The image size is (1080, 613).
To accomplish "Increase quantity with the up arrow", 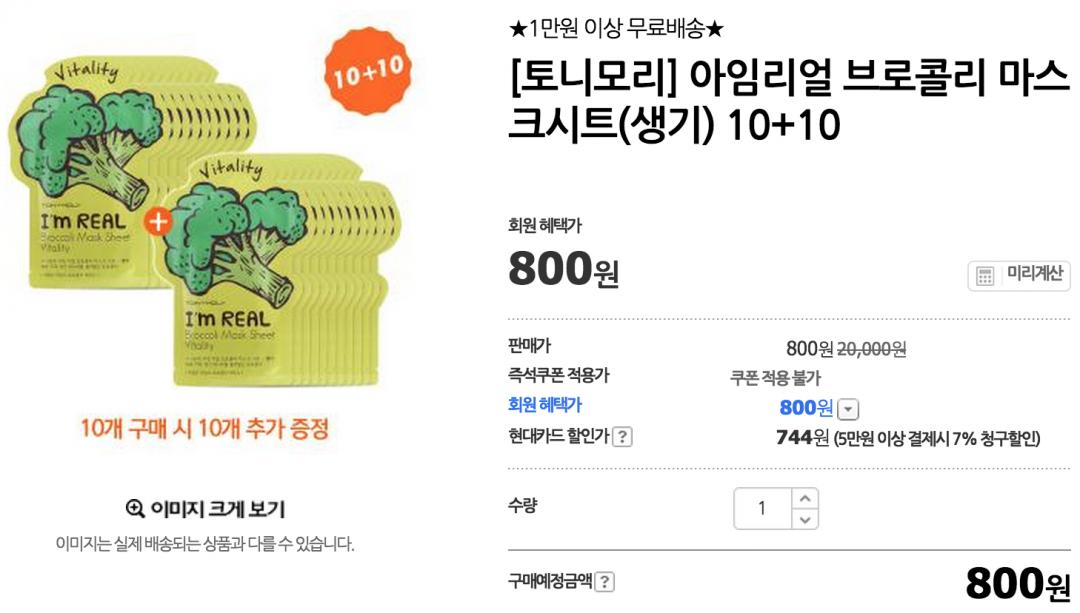I will click(806, 497).
